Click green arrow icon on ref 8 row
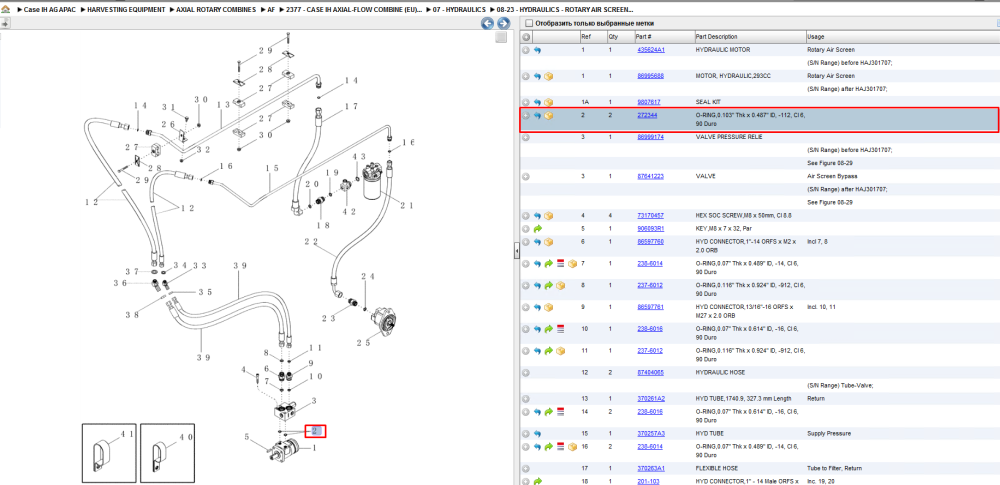1000x485 pixels. pos(548,285)
